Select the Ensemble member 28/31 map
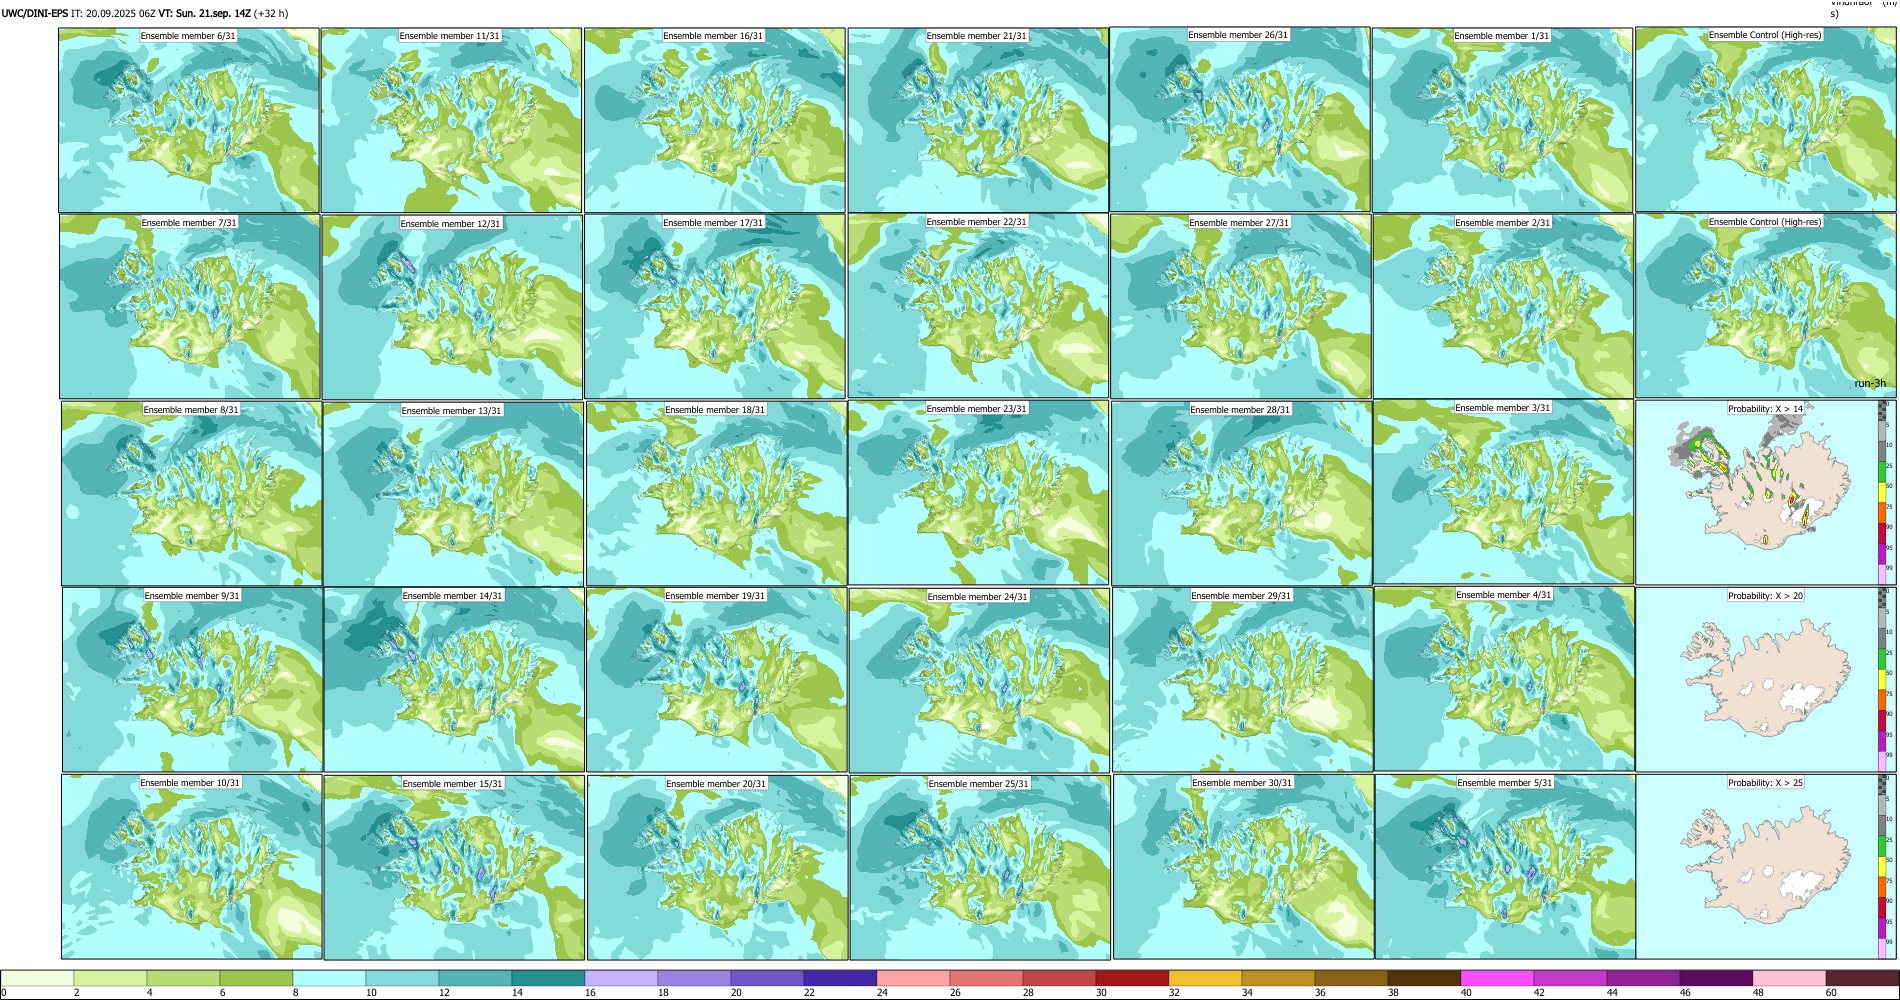Image resolution: width=1900 pixels, height=1000 pixels. [1241, 493]
